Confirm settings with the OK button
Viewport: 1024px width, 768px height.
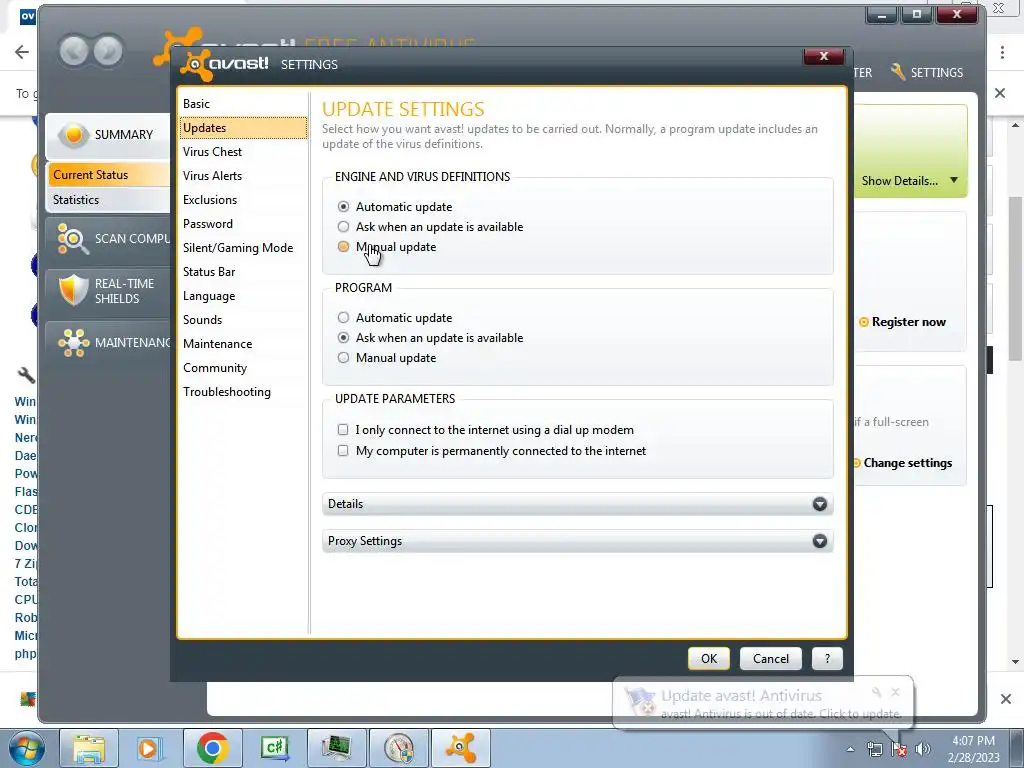(x=709, y=658)
